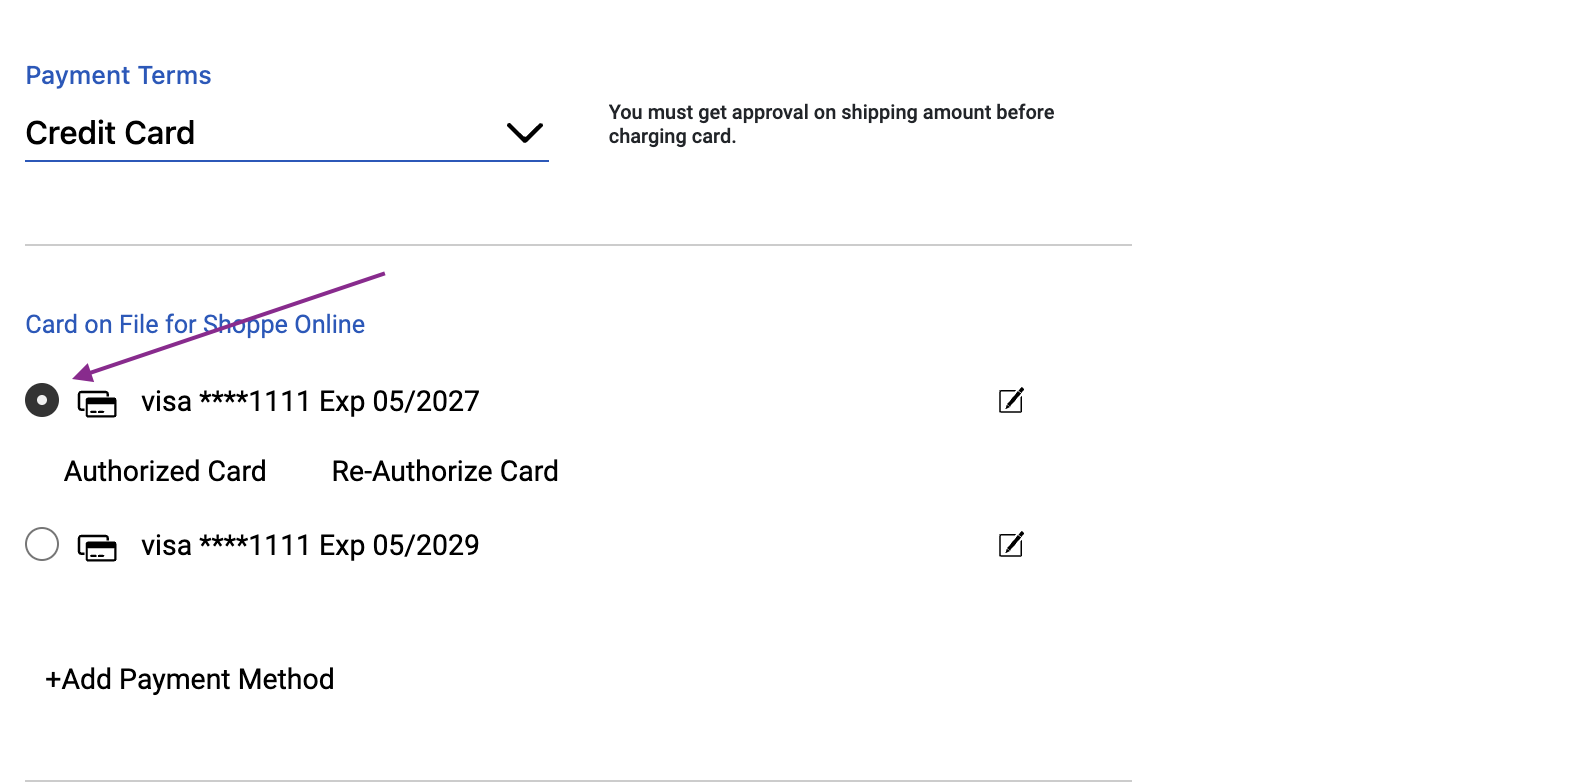This screenshot has width=1584, height=784.
Task: Click the edit pencil icon for Exp 05/2029 card
Action: (x=1011, y=546)
